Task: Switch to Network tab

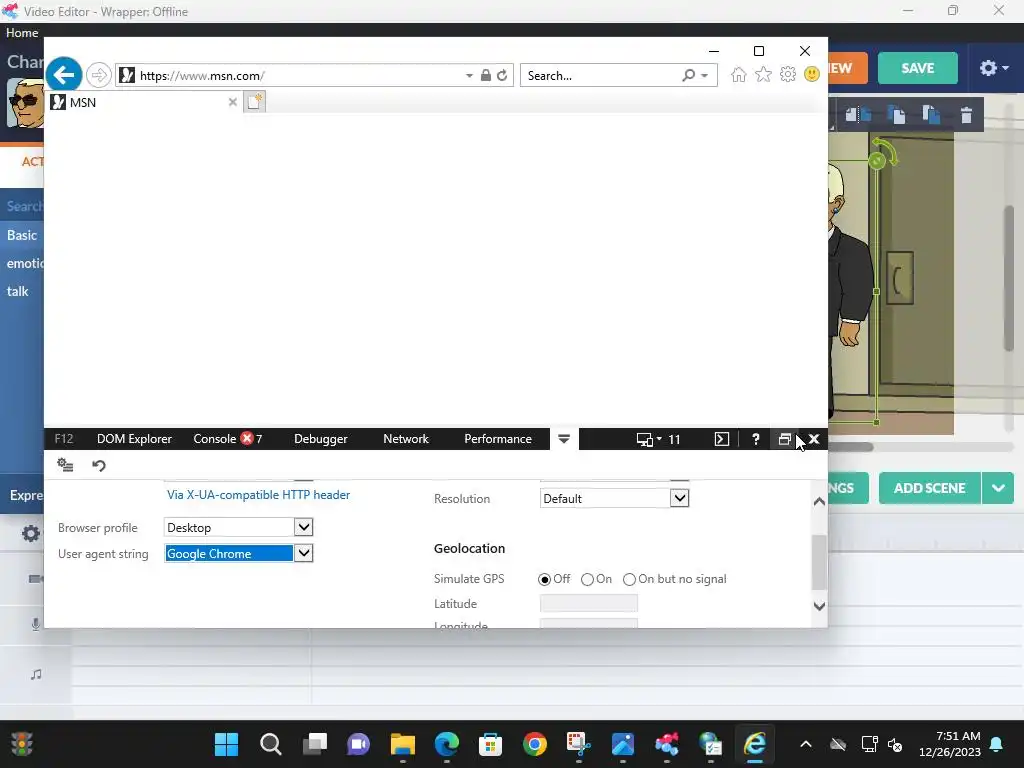Action: 406,439
